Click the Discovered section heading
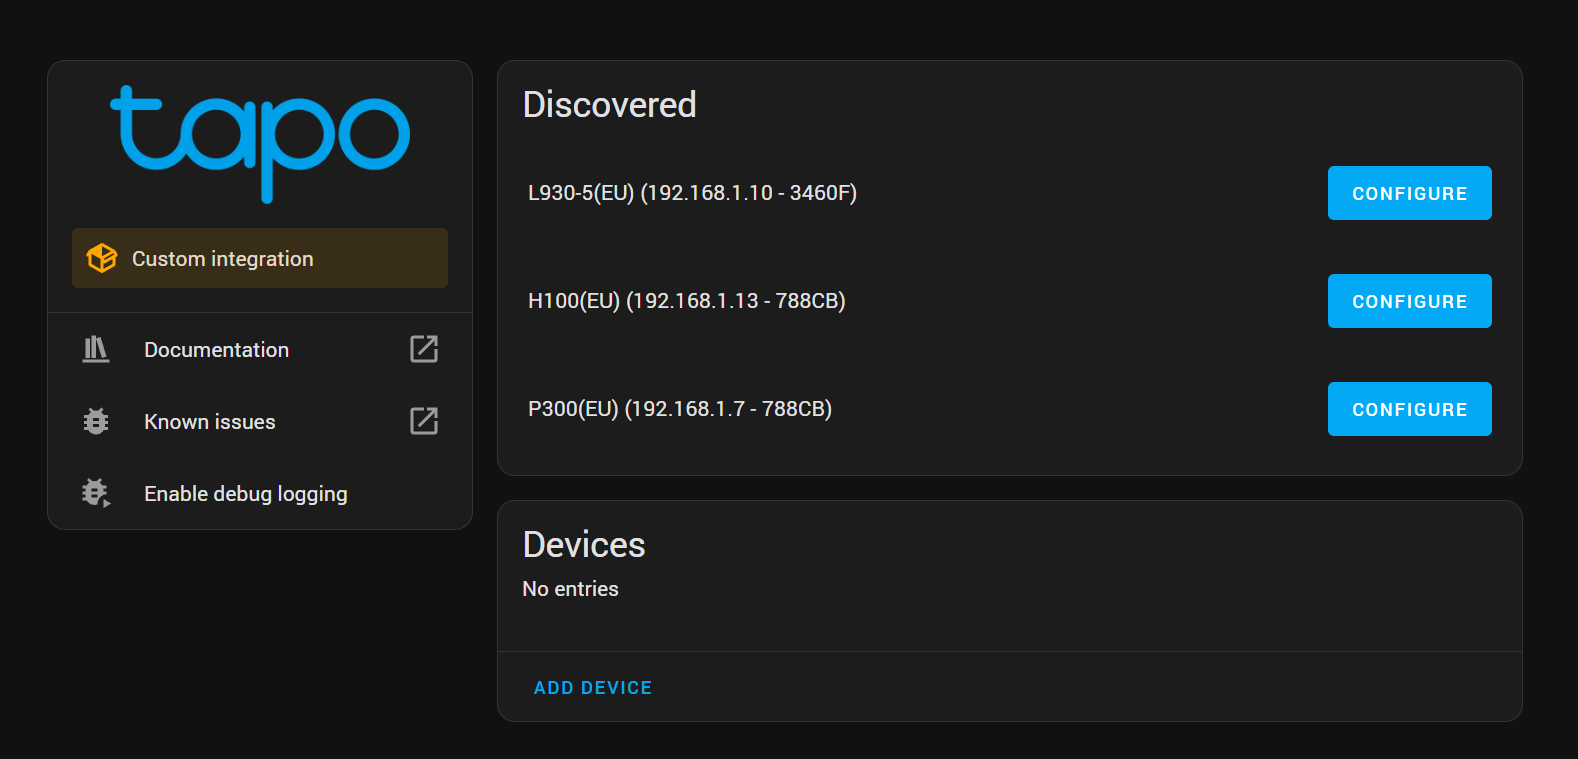Viewport: 1578px width, 759px height. pos(609,105)
